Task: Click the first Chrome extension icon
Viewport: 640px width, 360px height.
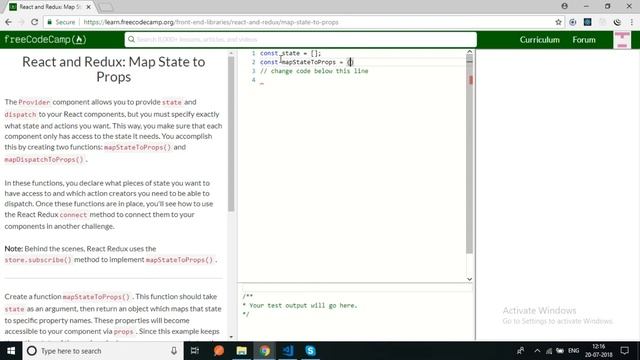Action: (x=573, y=22)
